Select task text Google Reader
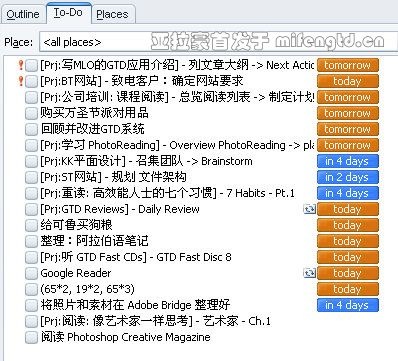The height and width of the screenshot is (361, 398). click(76, 273)
